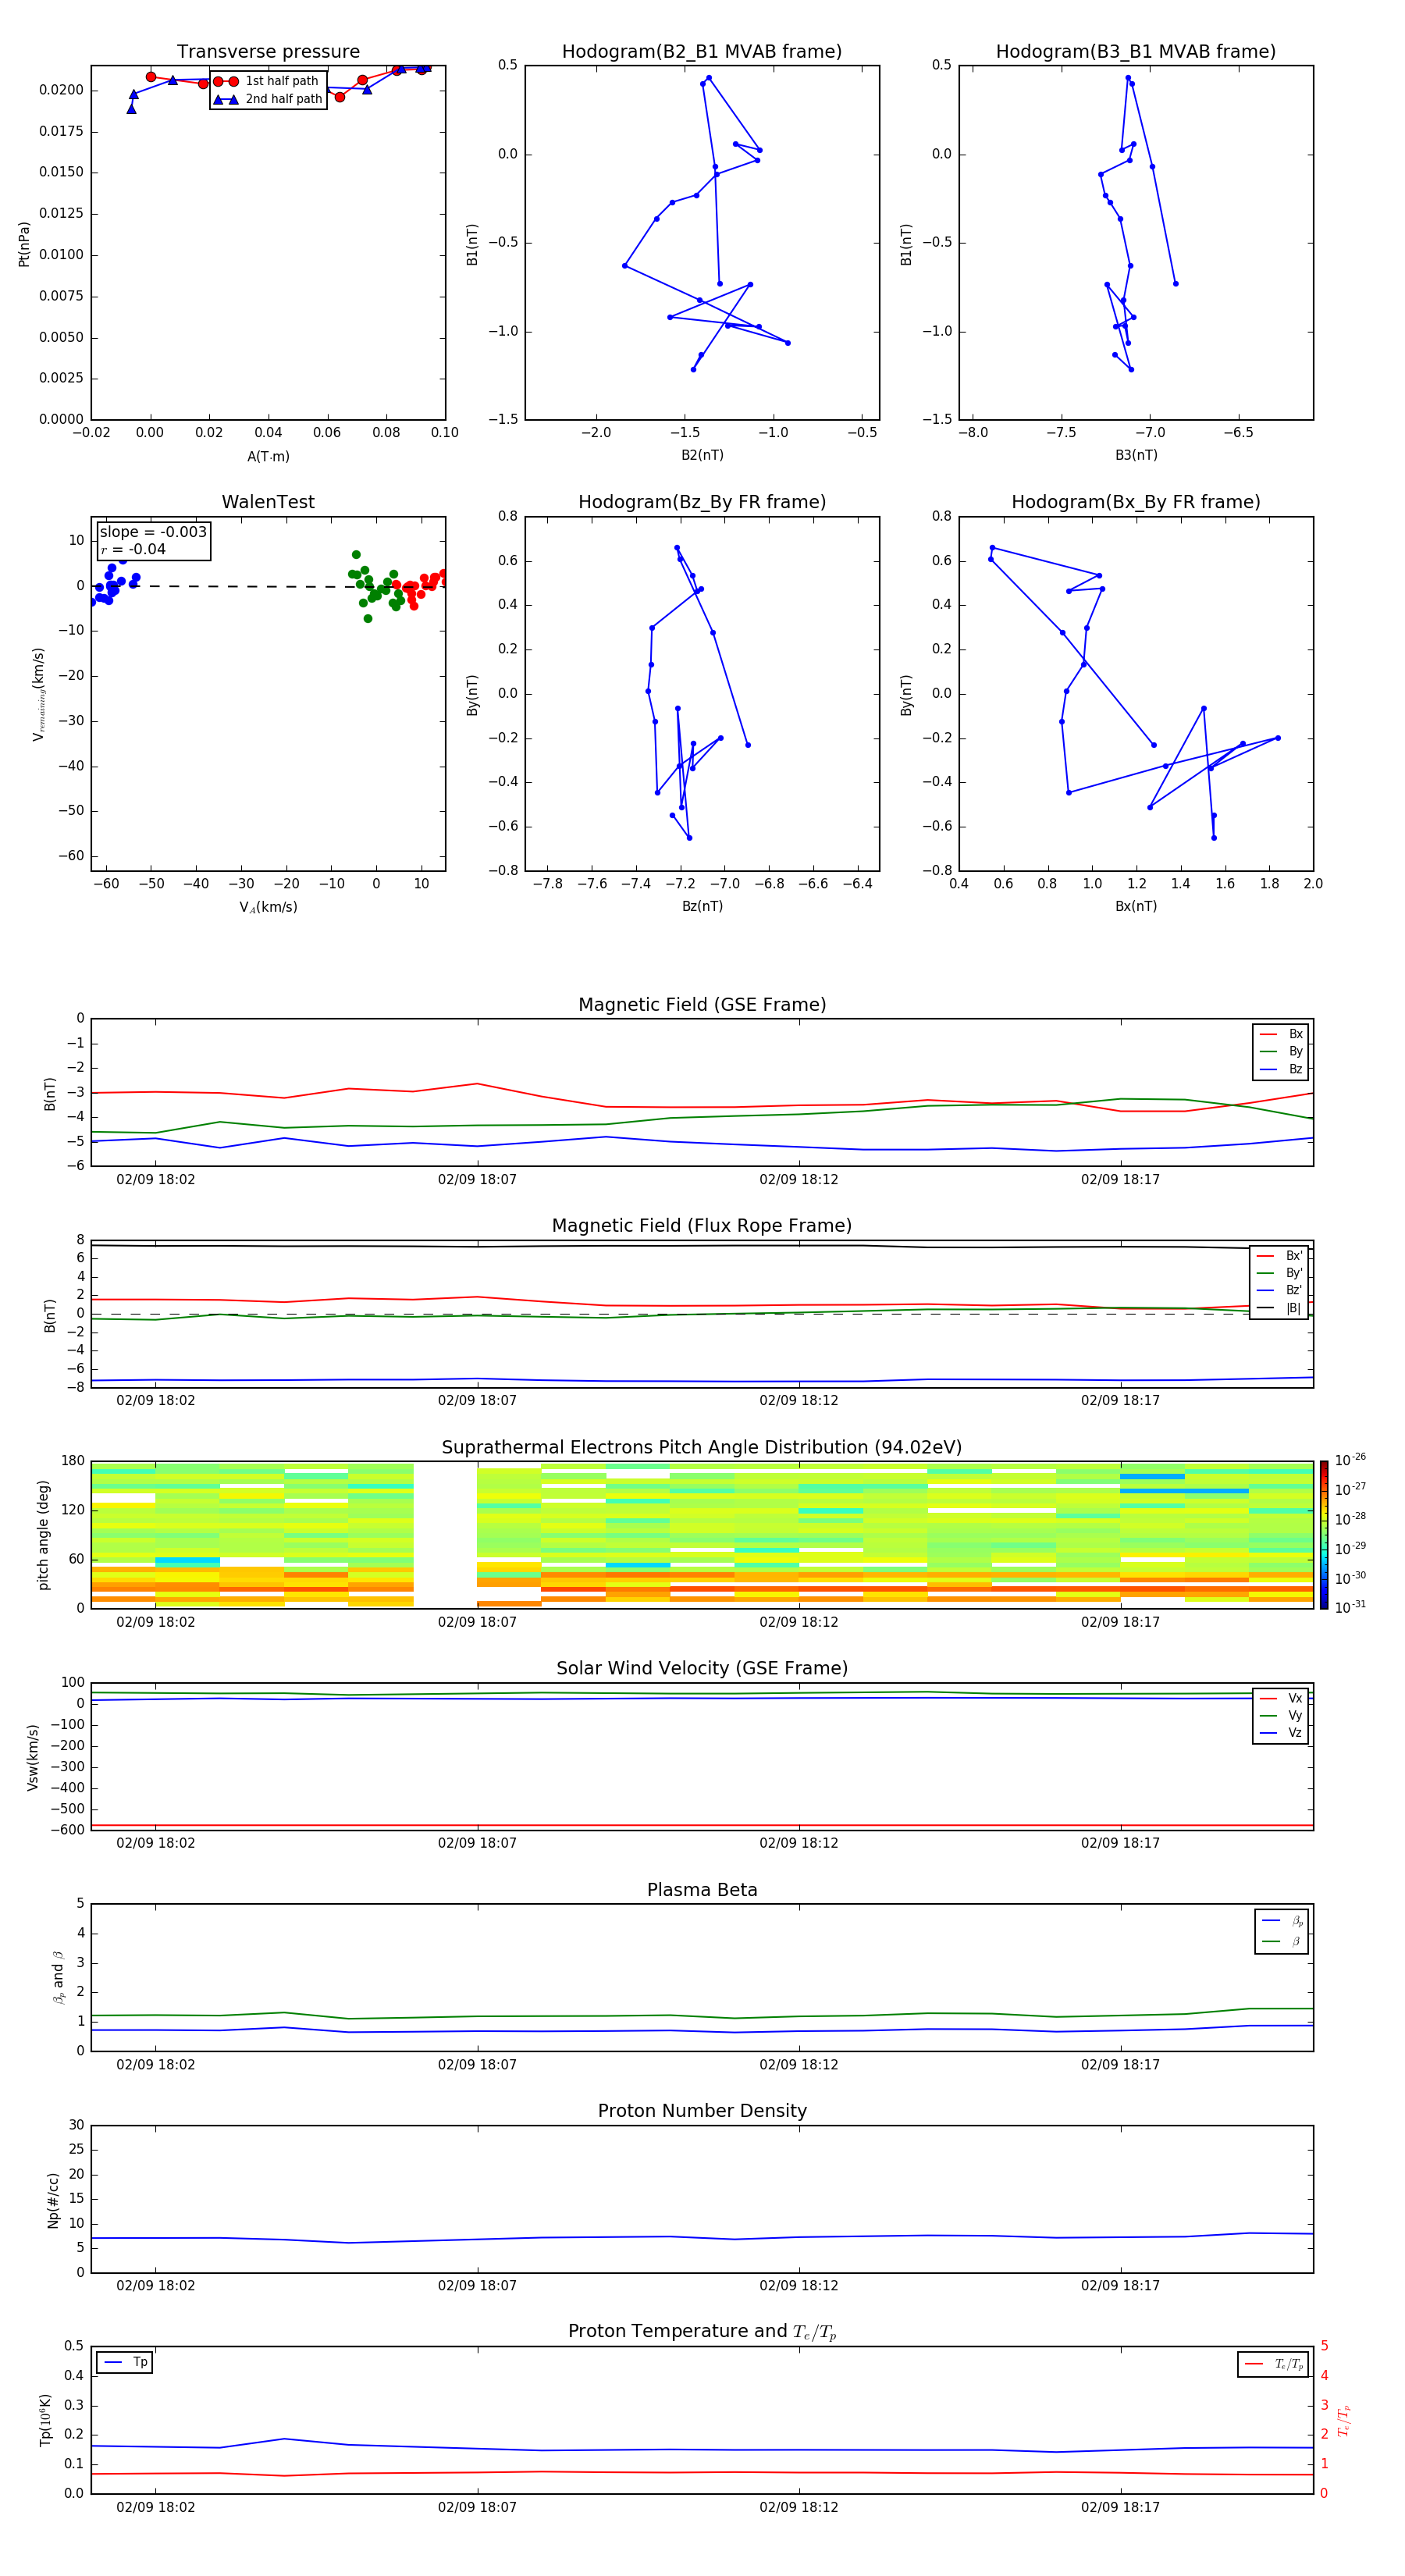
Task: Click the |B| entry in the Flux Rope legend
Action: [x=1279, y=1308]
